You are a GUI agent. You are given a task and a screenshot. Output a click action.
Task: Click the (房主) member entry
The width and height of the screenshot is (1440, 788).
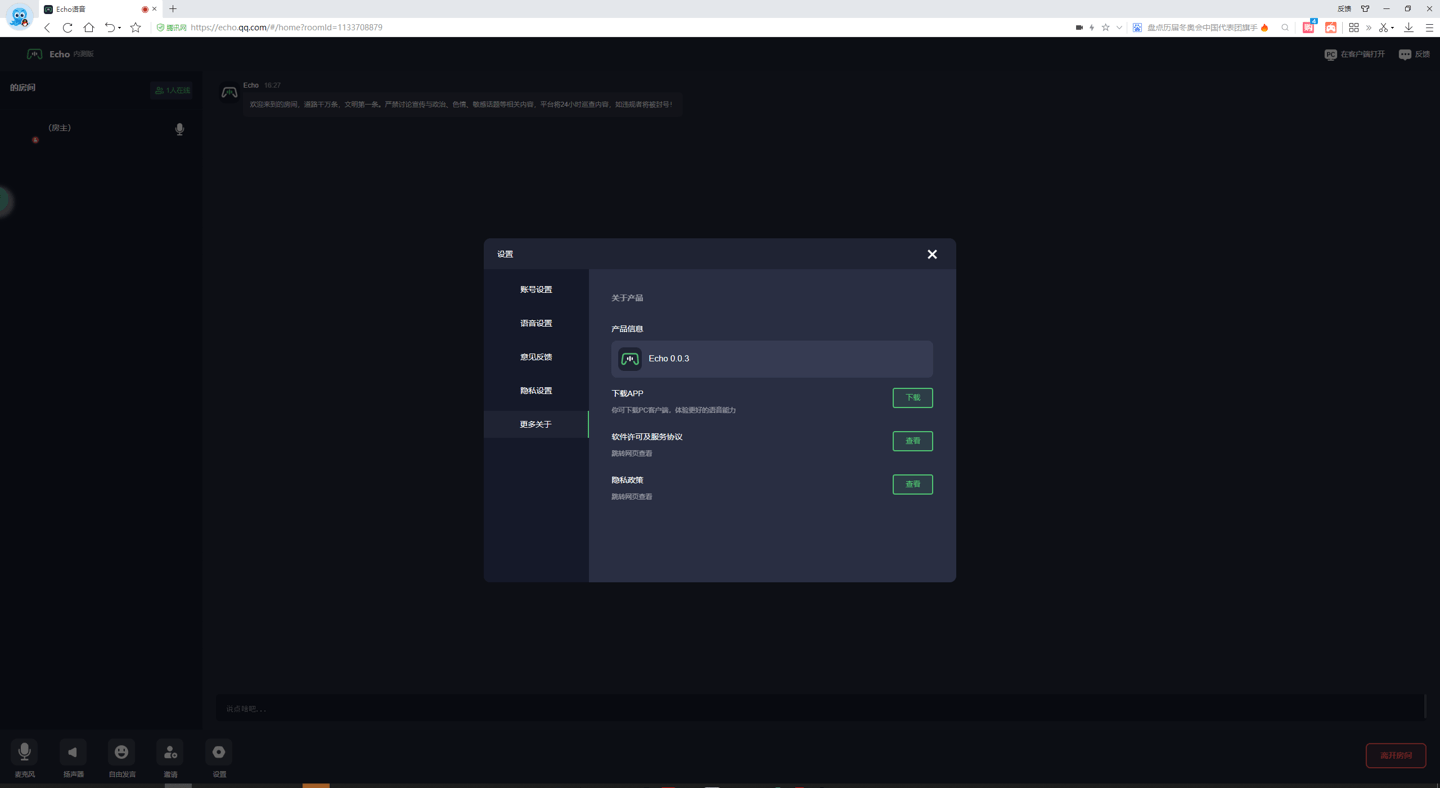coord(60,128)
